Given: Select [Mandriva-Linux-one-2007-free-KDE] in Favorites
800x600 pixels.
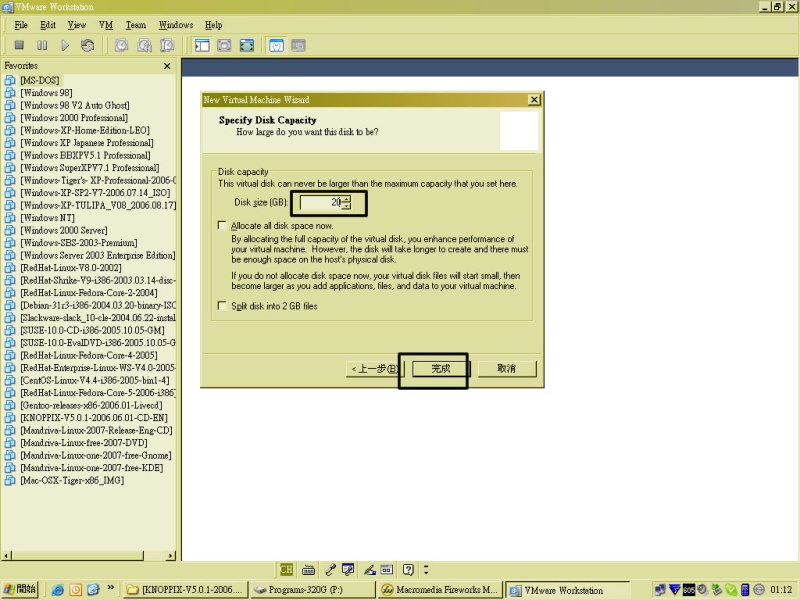Looking at the screenshot, I should (x=92, y=468).
